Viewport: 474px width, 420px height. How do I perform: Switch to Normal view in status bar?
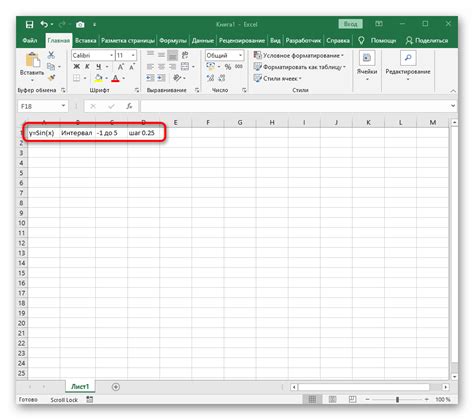click(312, 399)
